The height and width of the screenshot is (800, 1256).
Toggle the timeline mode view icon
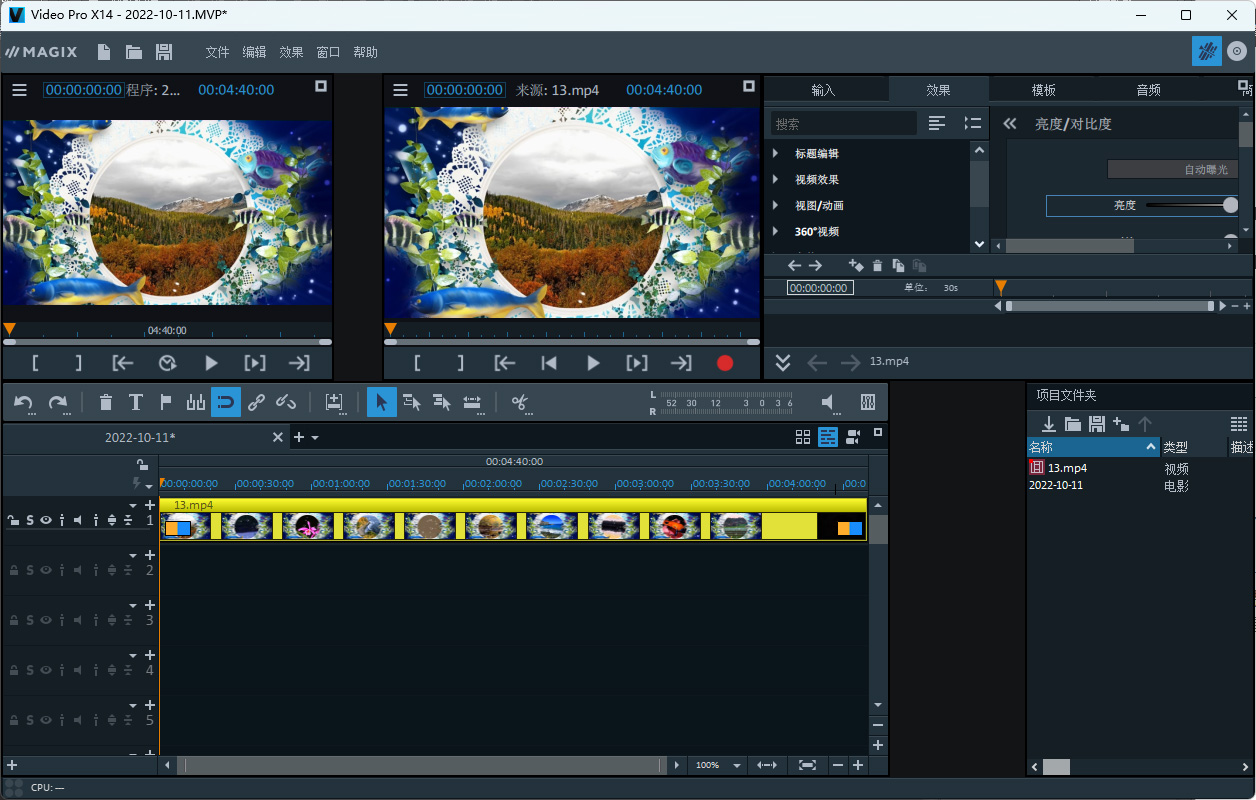[828, 437]
